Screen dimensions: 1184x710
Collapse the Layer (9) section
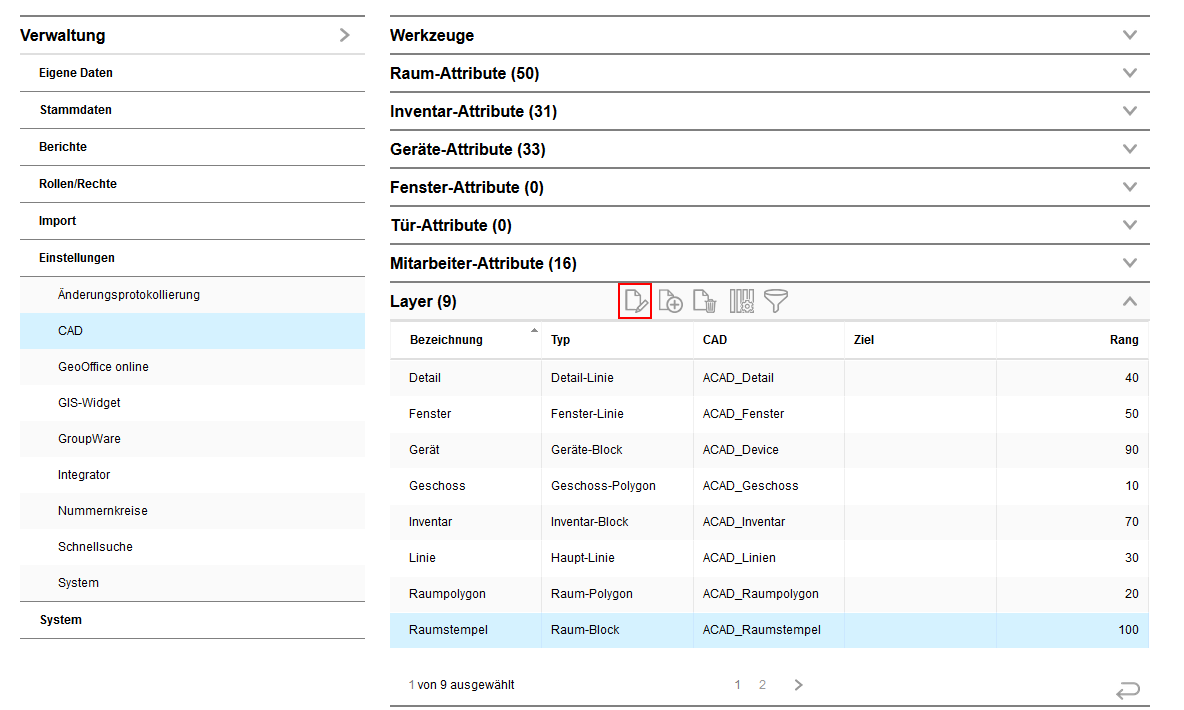point(1130,301)
